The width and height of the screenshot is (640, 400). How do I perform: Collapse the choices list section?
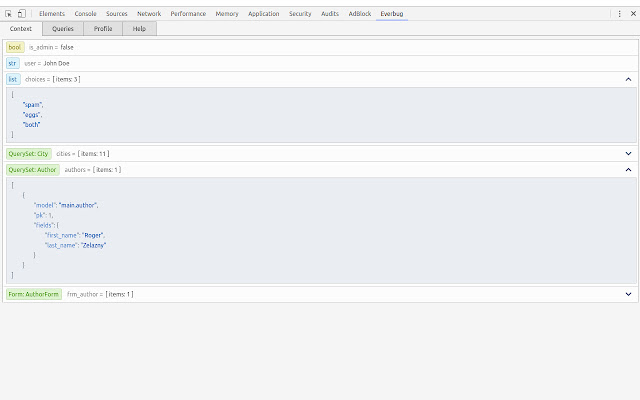pos(628,79)
